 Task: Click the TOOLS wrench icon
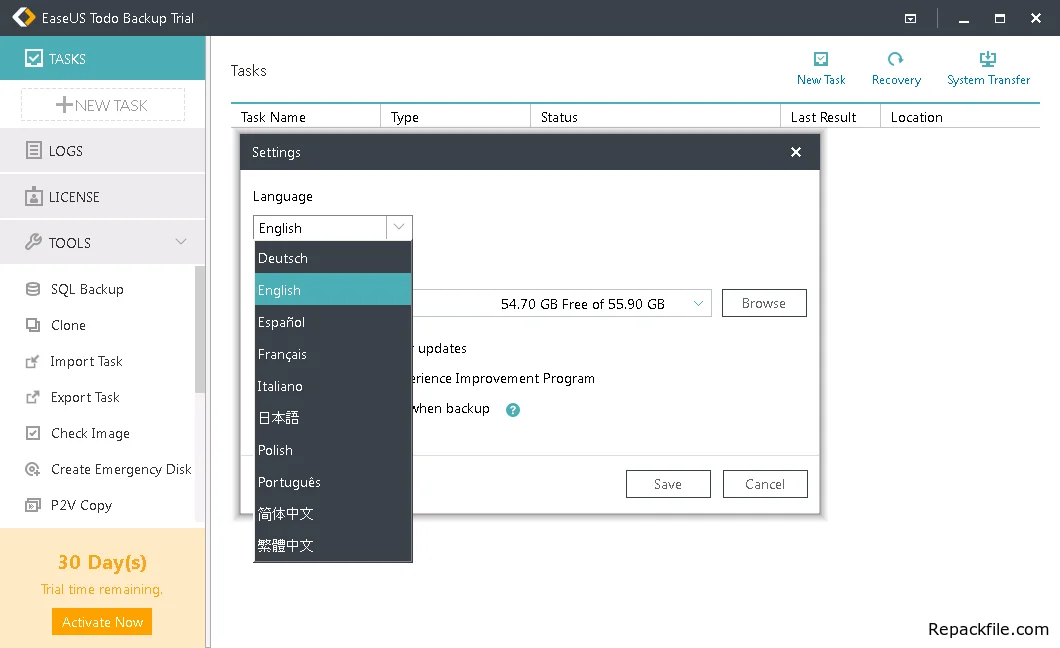pyautogui.click(x=33, y=242)
